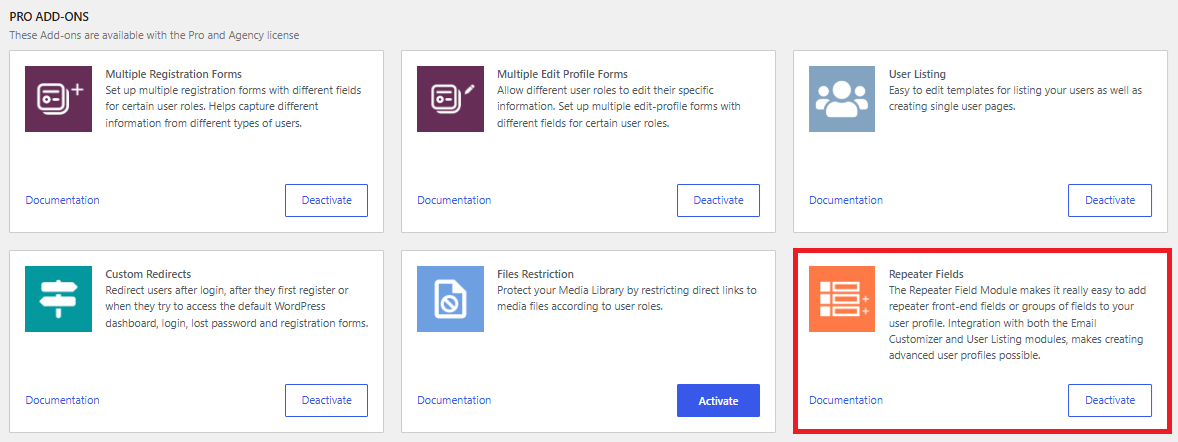Click the Pro and Agency license note
This screenshot has height=442, width=1178.
point(154,35)
